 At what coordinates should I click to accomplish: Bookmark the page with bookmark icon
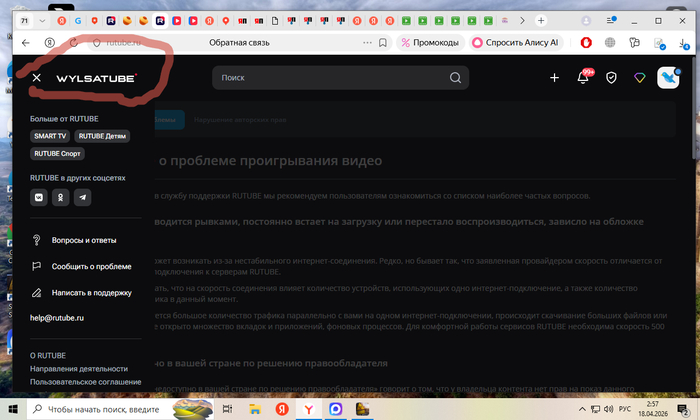point(383,43)
